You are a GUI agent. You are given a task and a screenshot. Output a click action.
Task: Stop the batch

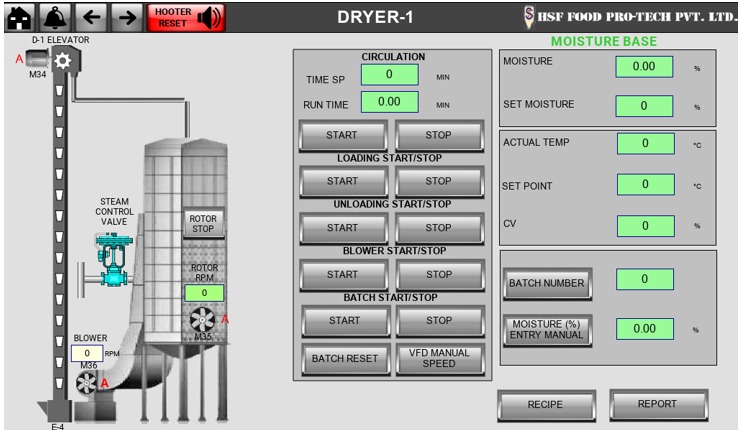(x=438, y=321)
